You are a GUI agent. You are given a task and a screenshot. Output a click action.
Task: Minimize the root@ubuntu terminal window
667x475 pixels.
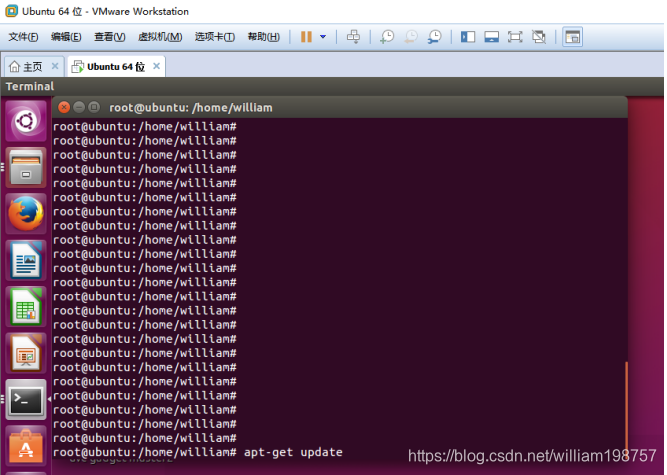click(79, 107)
